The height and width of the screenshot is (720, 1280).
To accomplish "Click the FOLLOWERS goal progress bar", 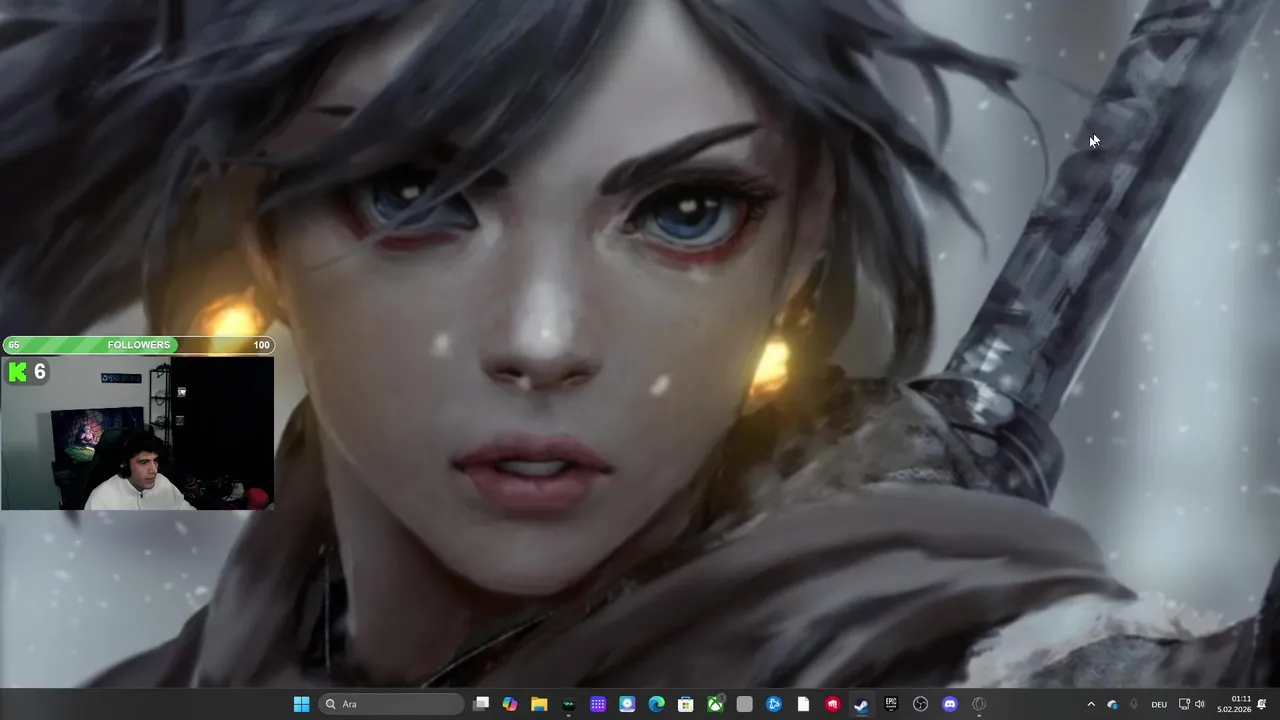I will 138,345.
